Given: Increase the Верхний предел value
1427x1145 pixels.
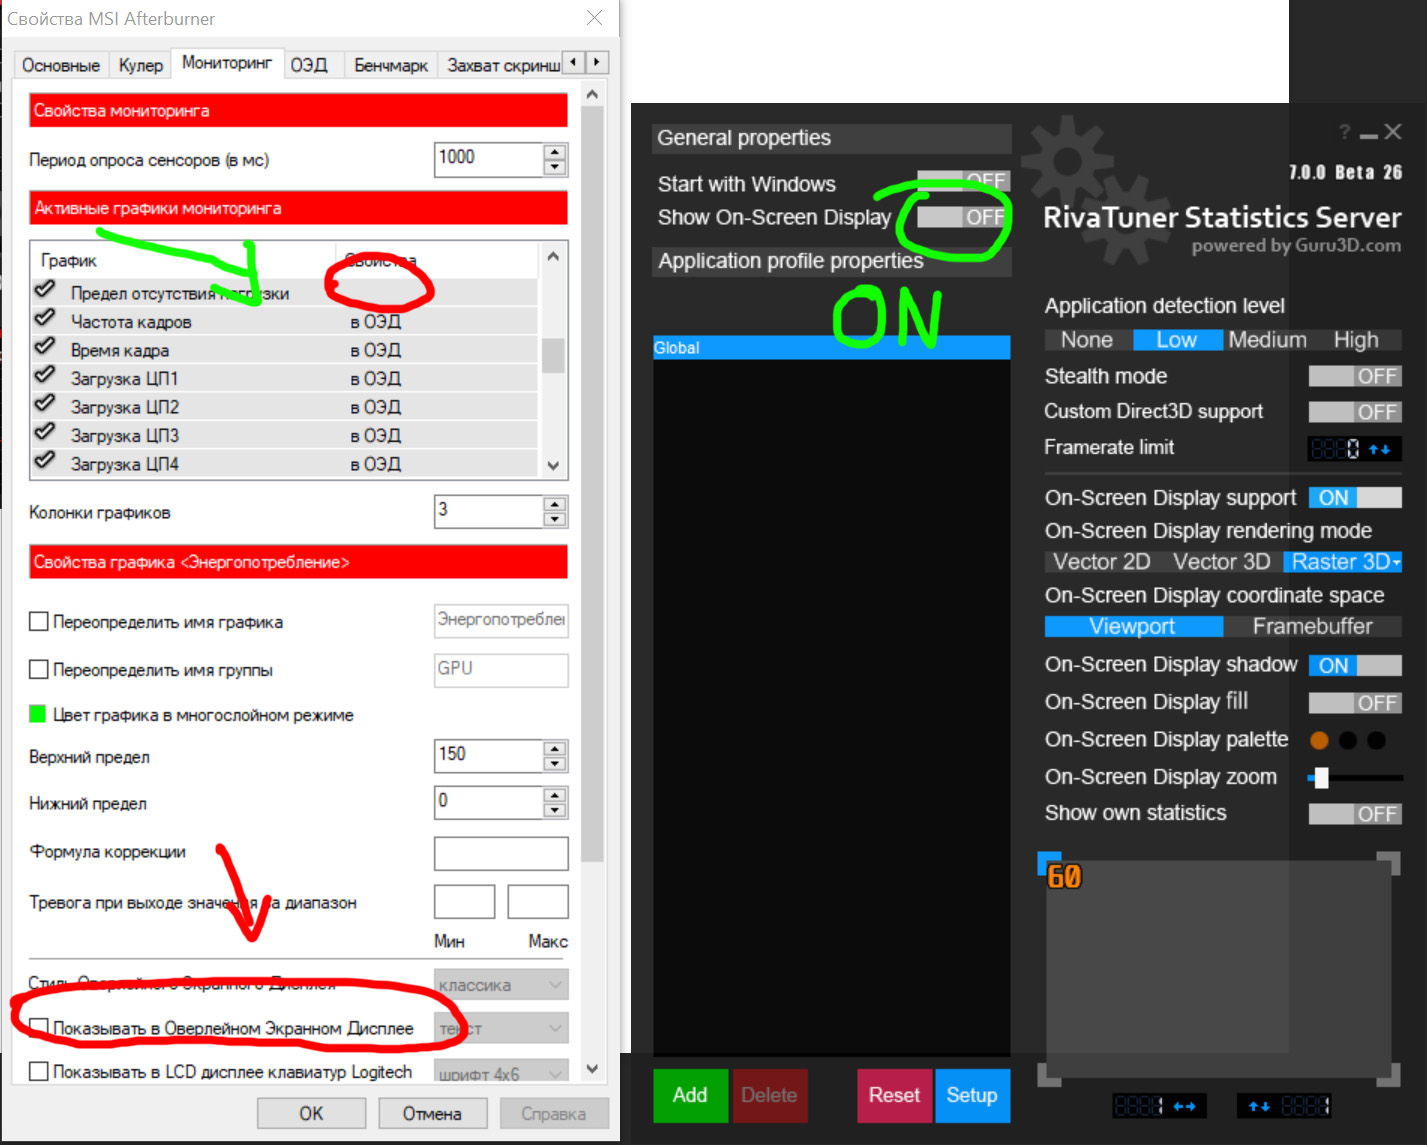Looking at the screenshot, I should (555, 748).
